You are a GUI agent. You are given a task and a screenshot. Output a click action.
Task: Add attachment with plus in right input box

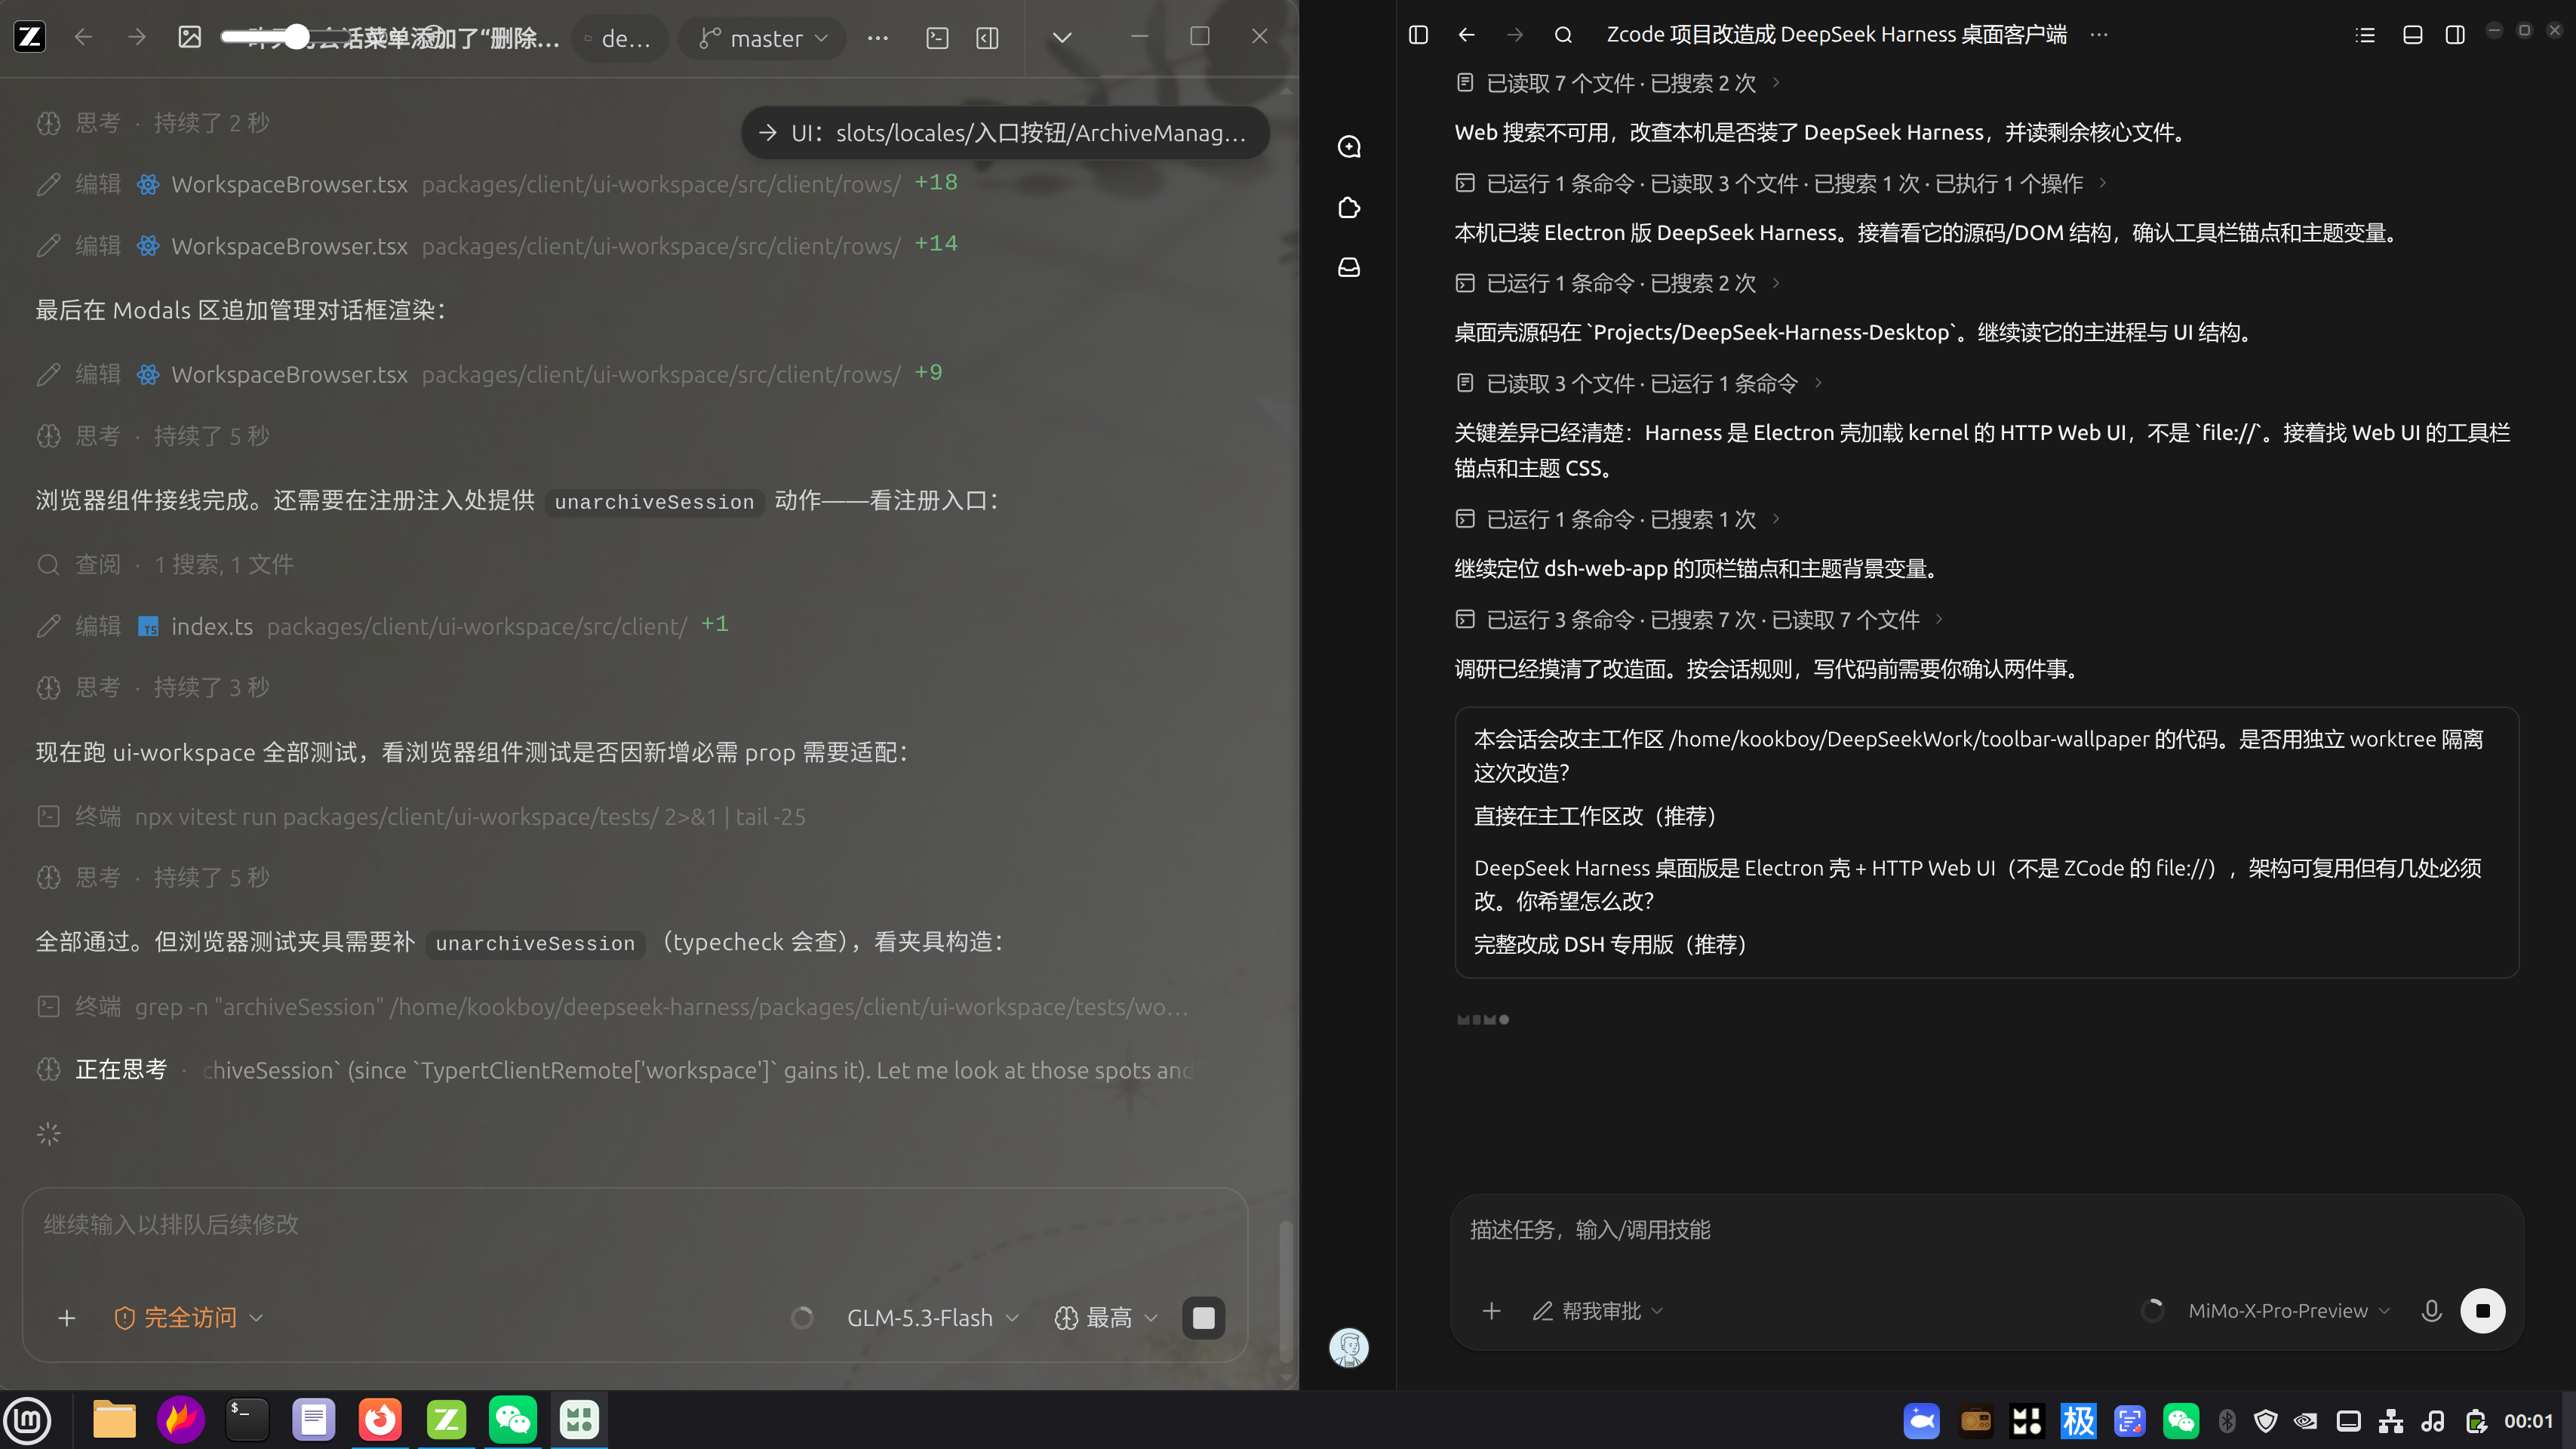tap(1491, 1311)
